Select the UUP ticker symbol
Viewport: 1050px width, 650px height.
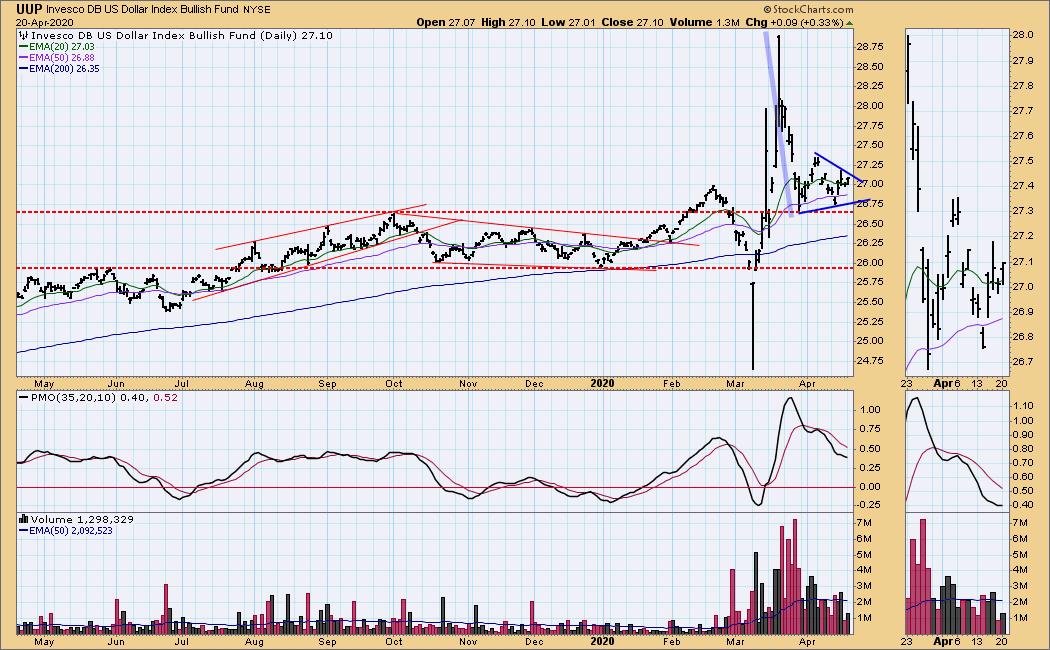tap(29, 9)
